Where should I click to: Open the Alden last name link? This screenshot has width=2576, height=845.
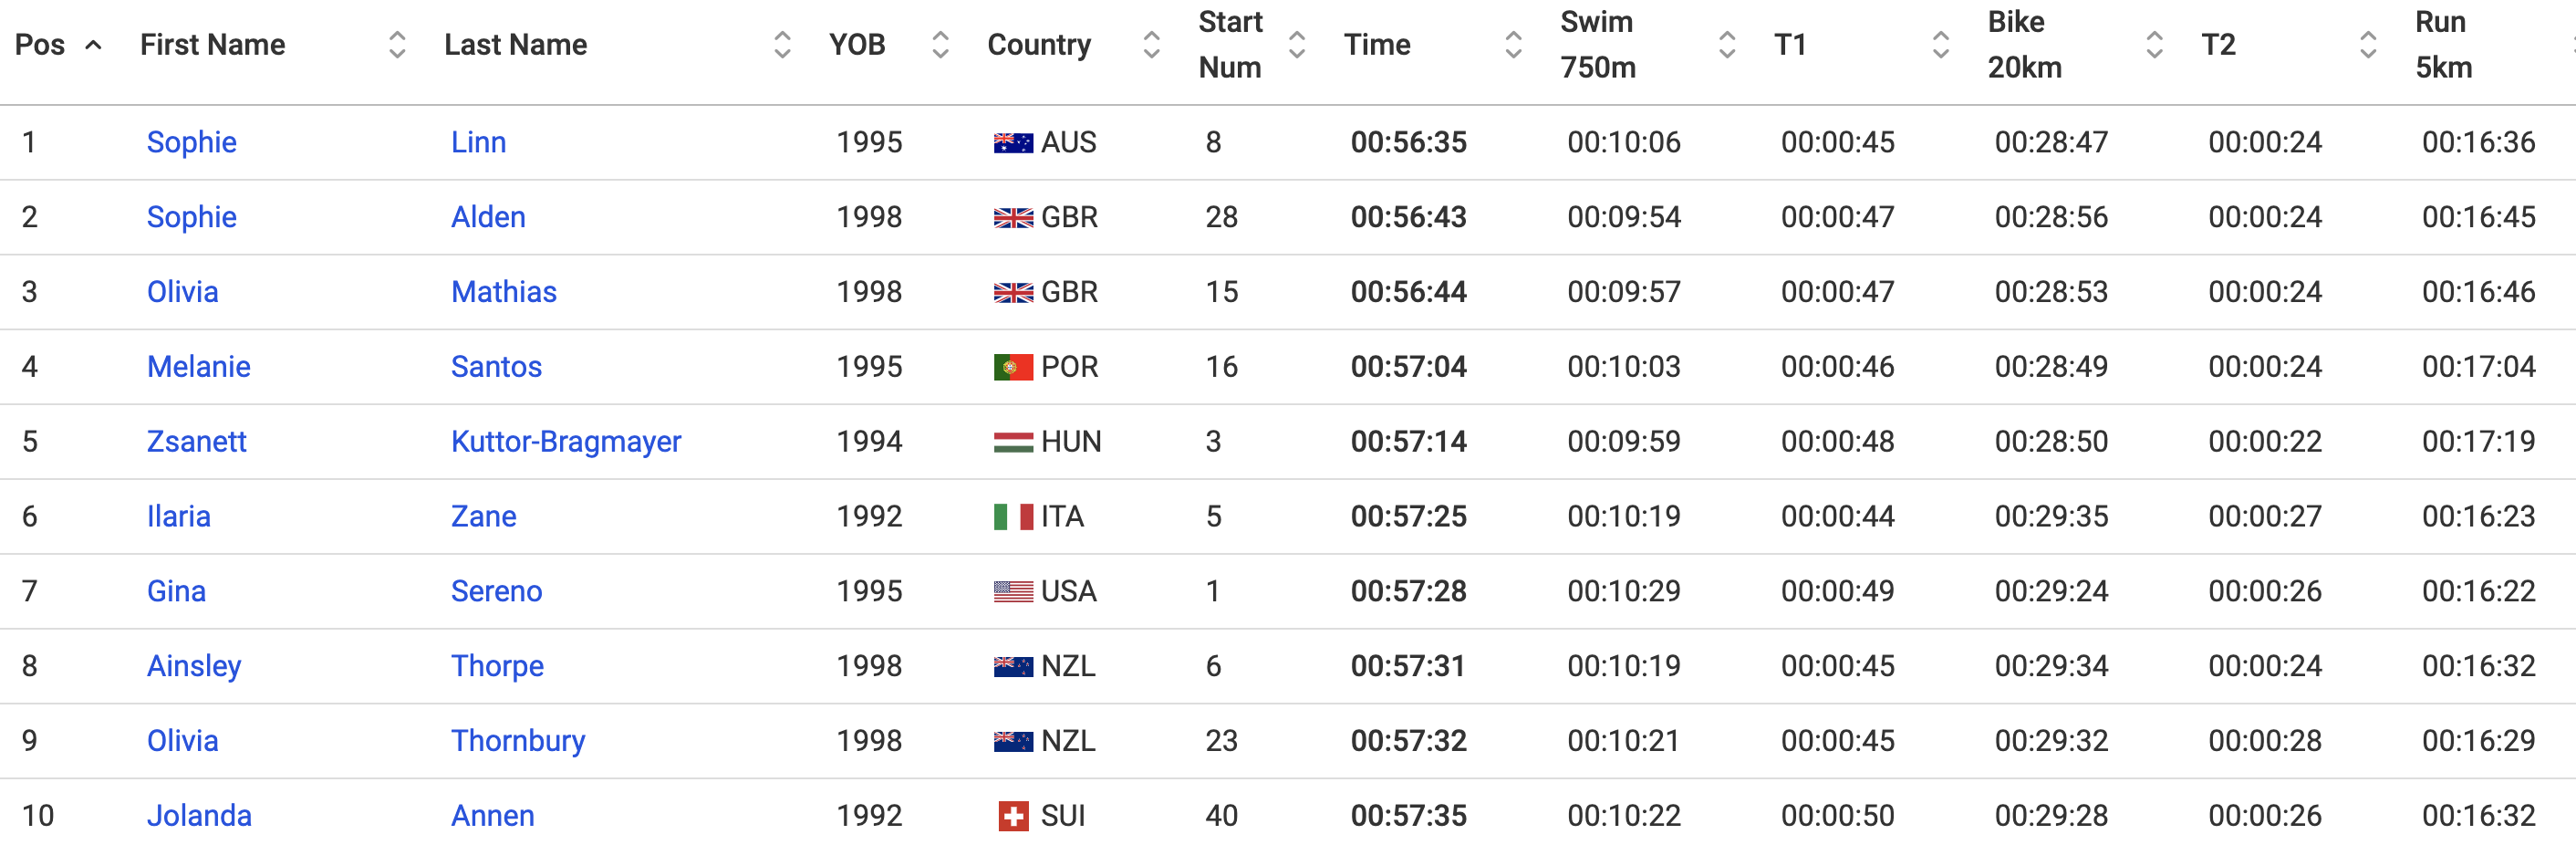point(488,217)
